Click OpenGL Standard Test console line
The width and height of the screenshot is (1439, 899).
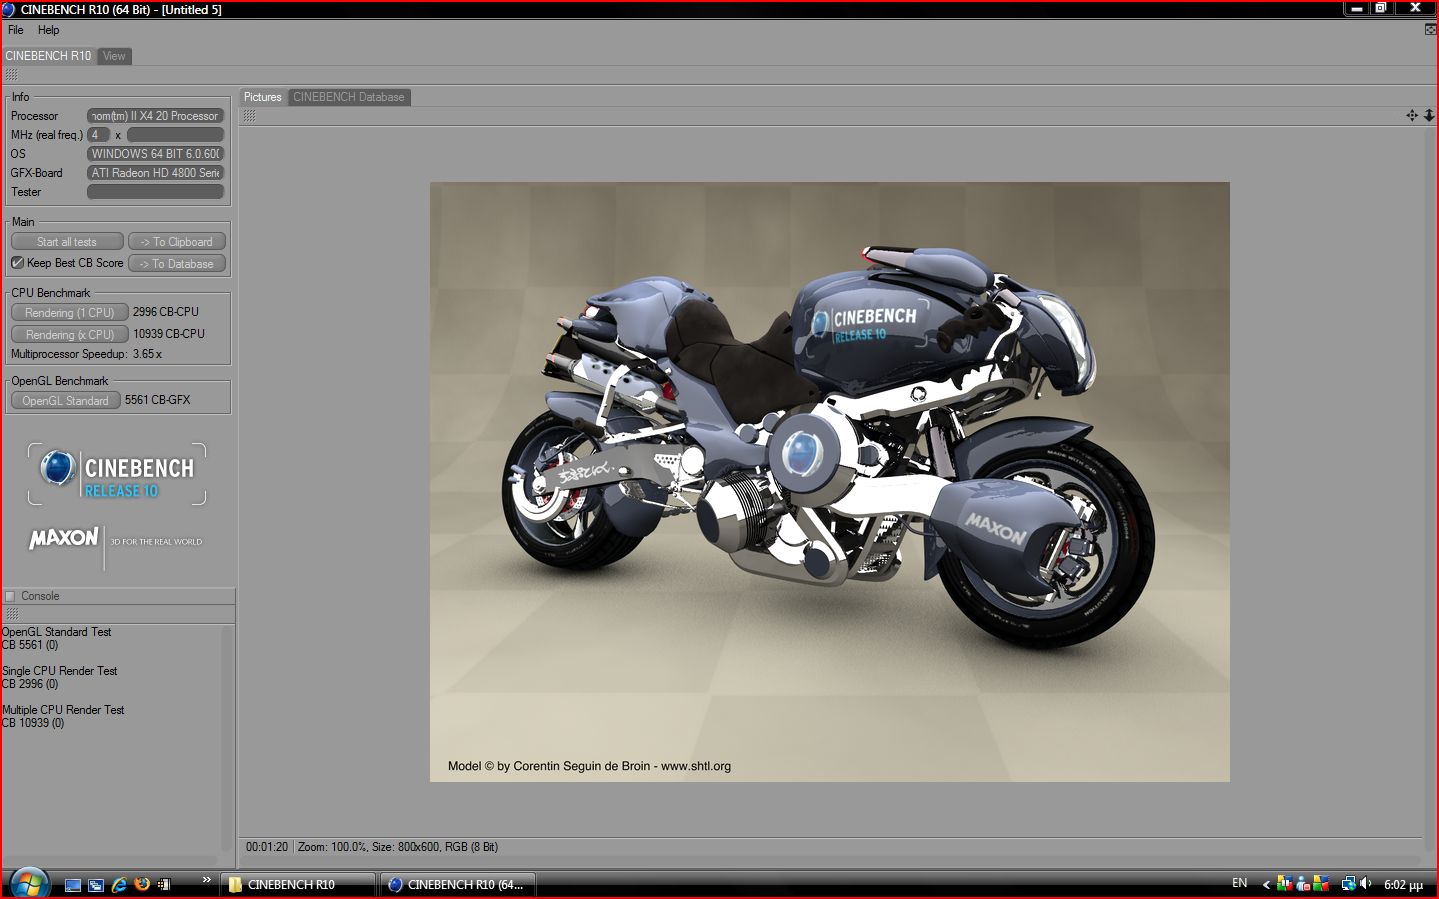tap(56, 632)
